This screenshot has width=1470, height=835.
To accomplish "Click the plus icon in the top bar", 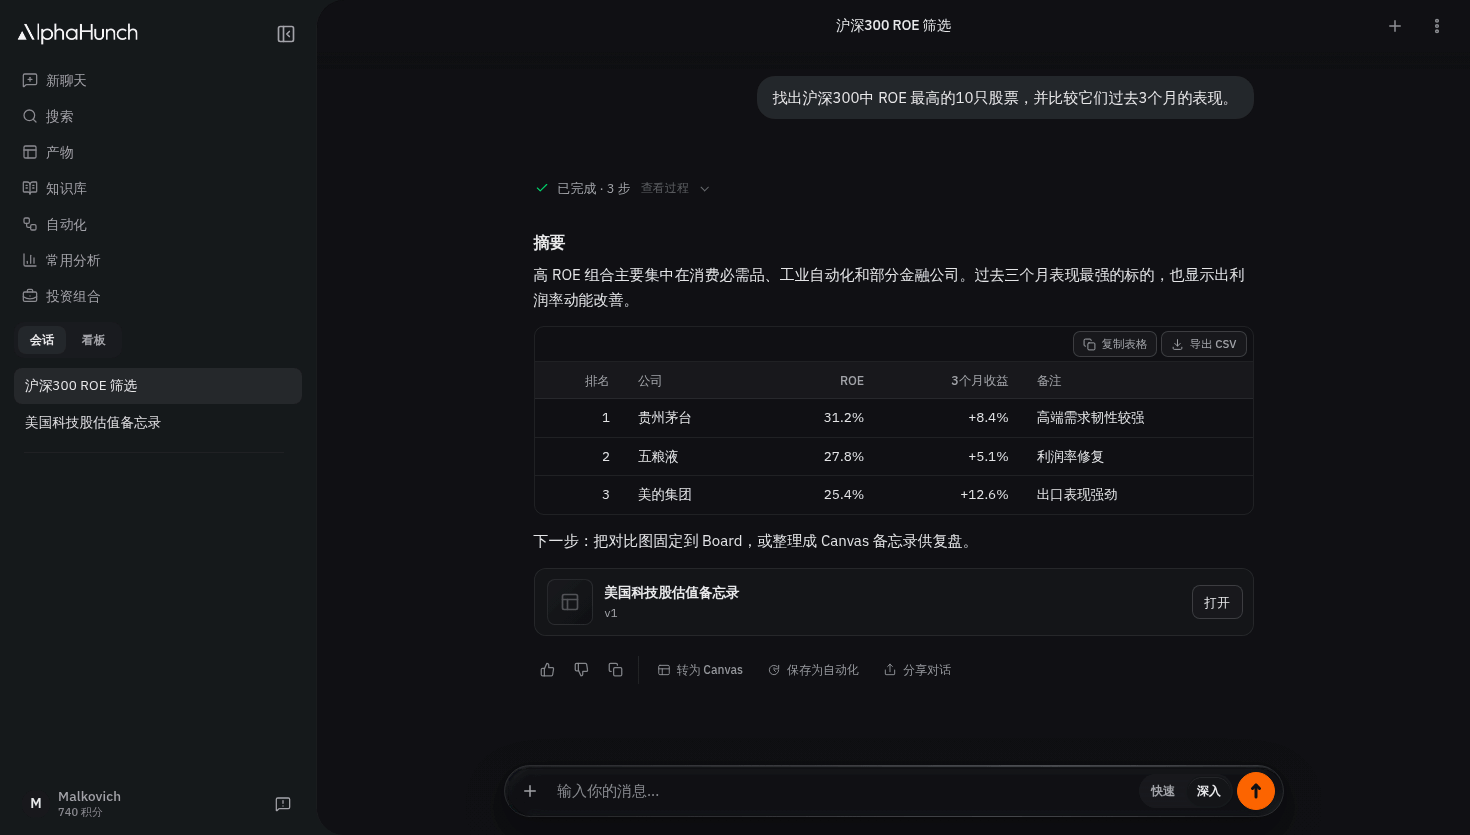I will point(1395,26).
